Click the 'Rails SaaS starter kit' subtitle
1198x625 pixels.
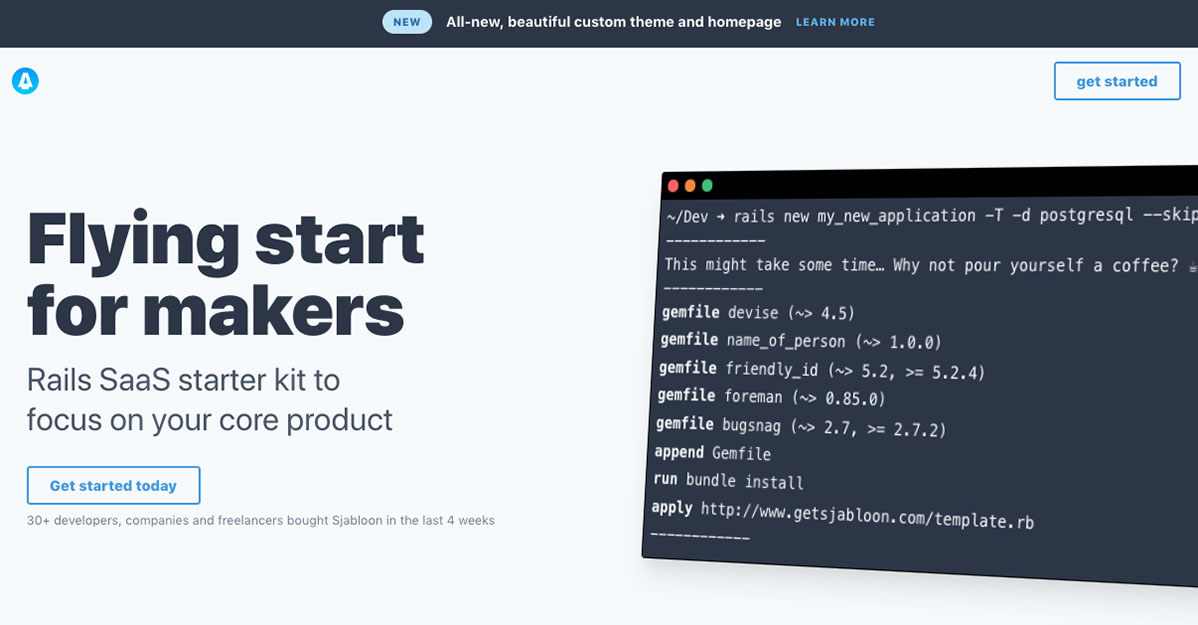point(209,400)
